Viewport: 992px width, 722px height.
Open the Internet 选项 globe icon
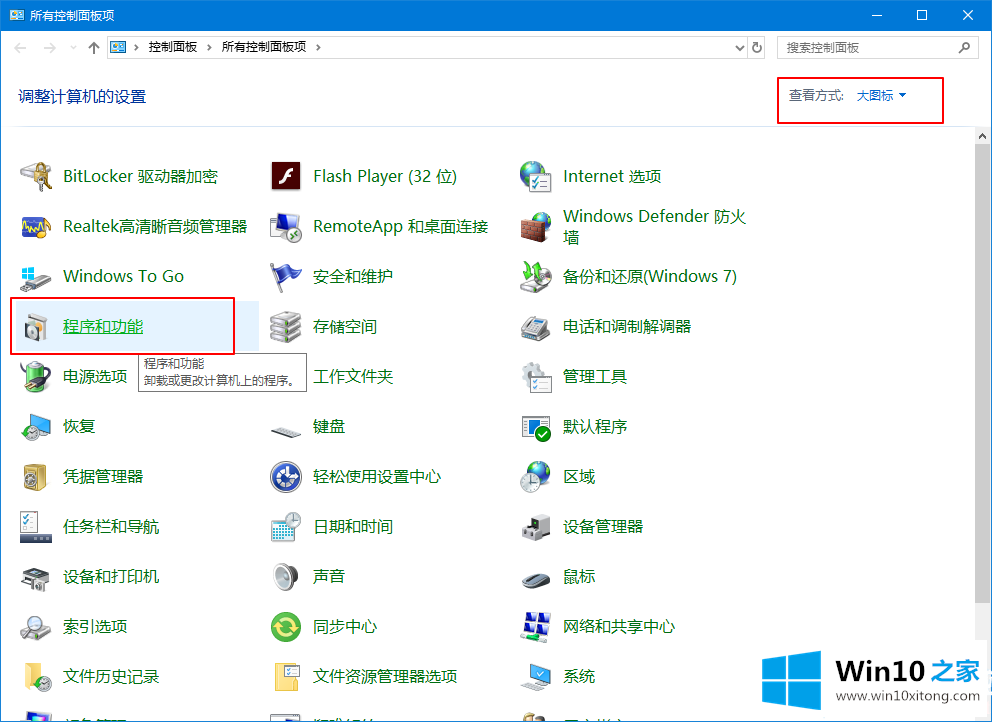click(536, 176)
